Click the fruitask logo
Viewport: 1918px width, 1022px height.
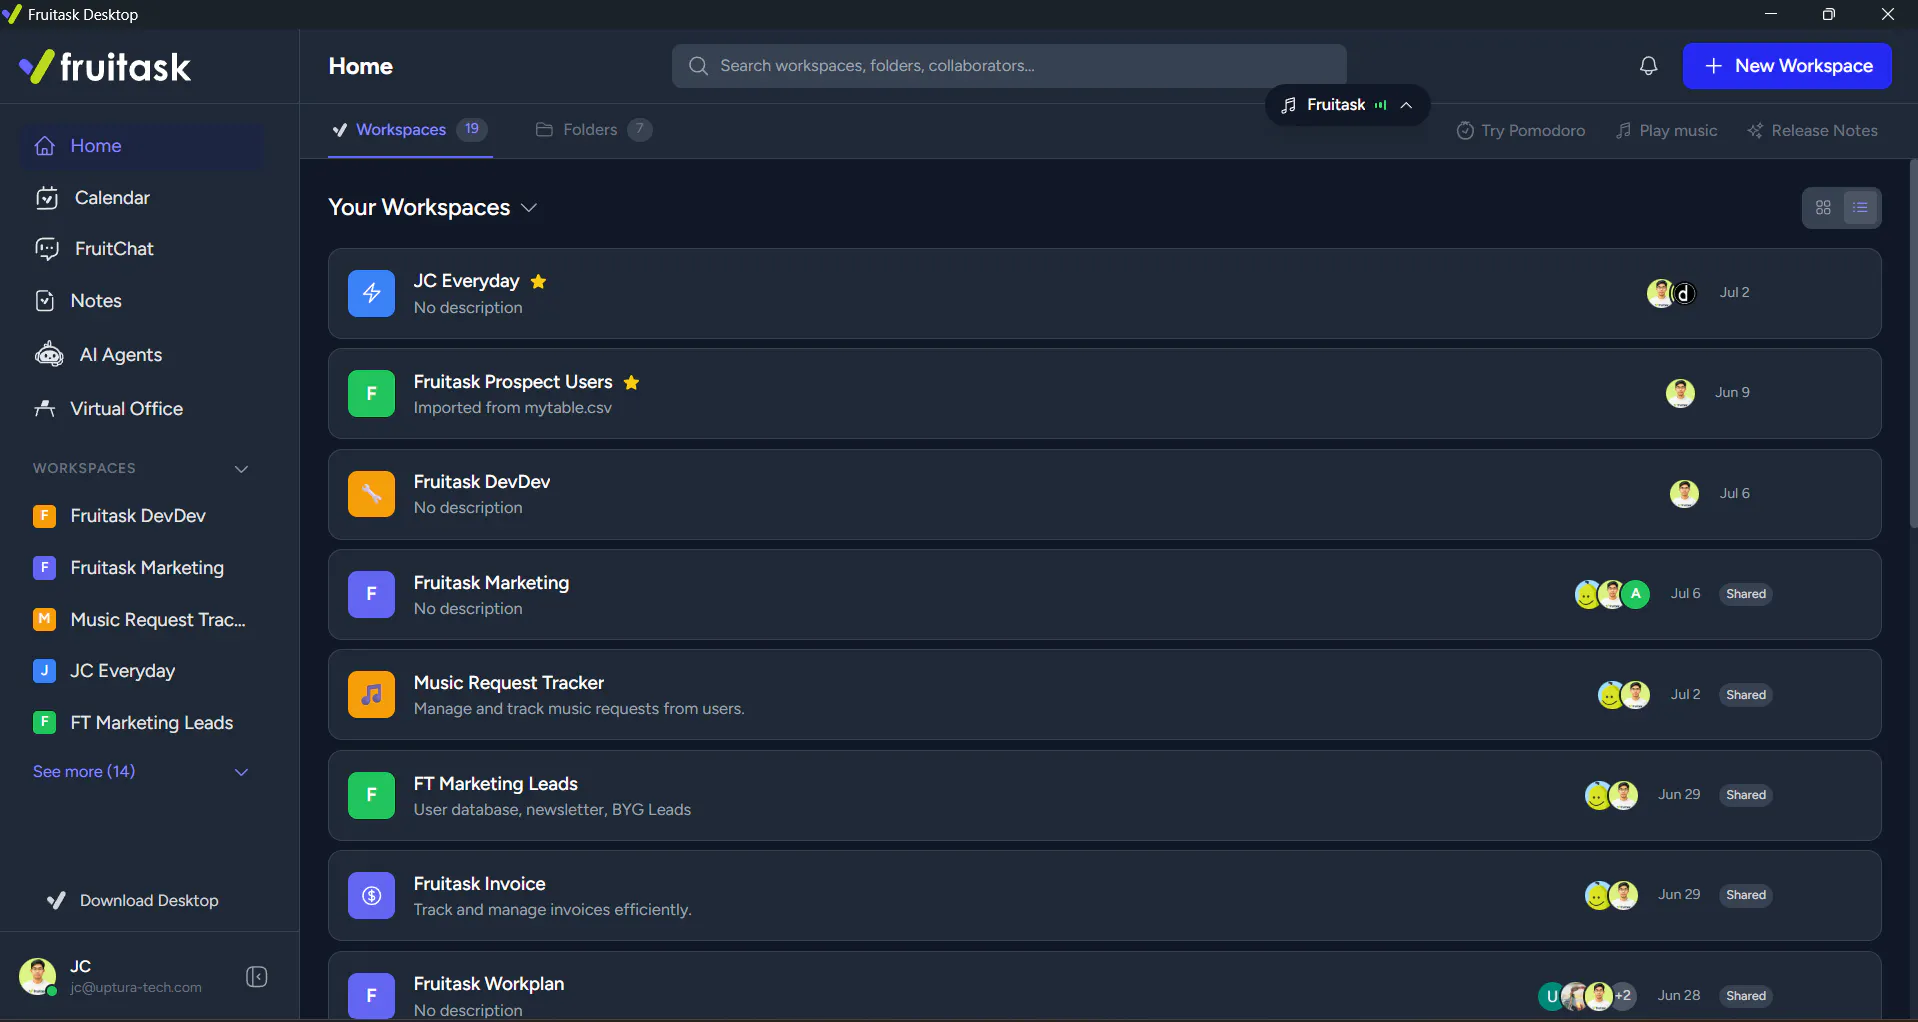105,67
